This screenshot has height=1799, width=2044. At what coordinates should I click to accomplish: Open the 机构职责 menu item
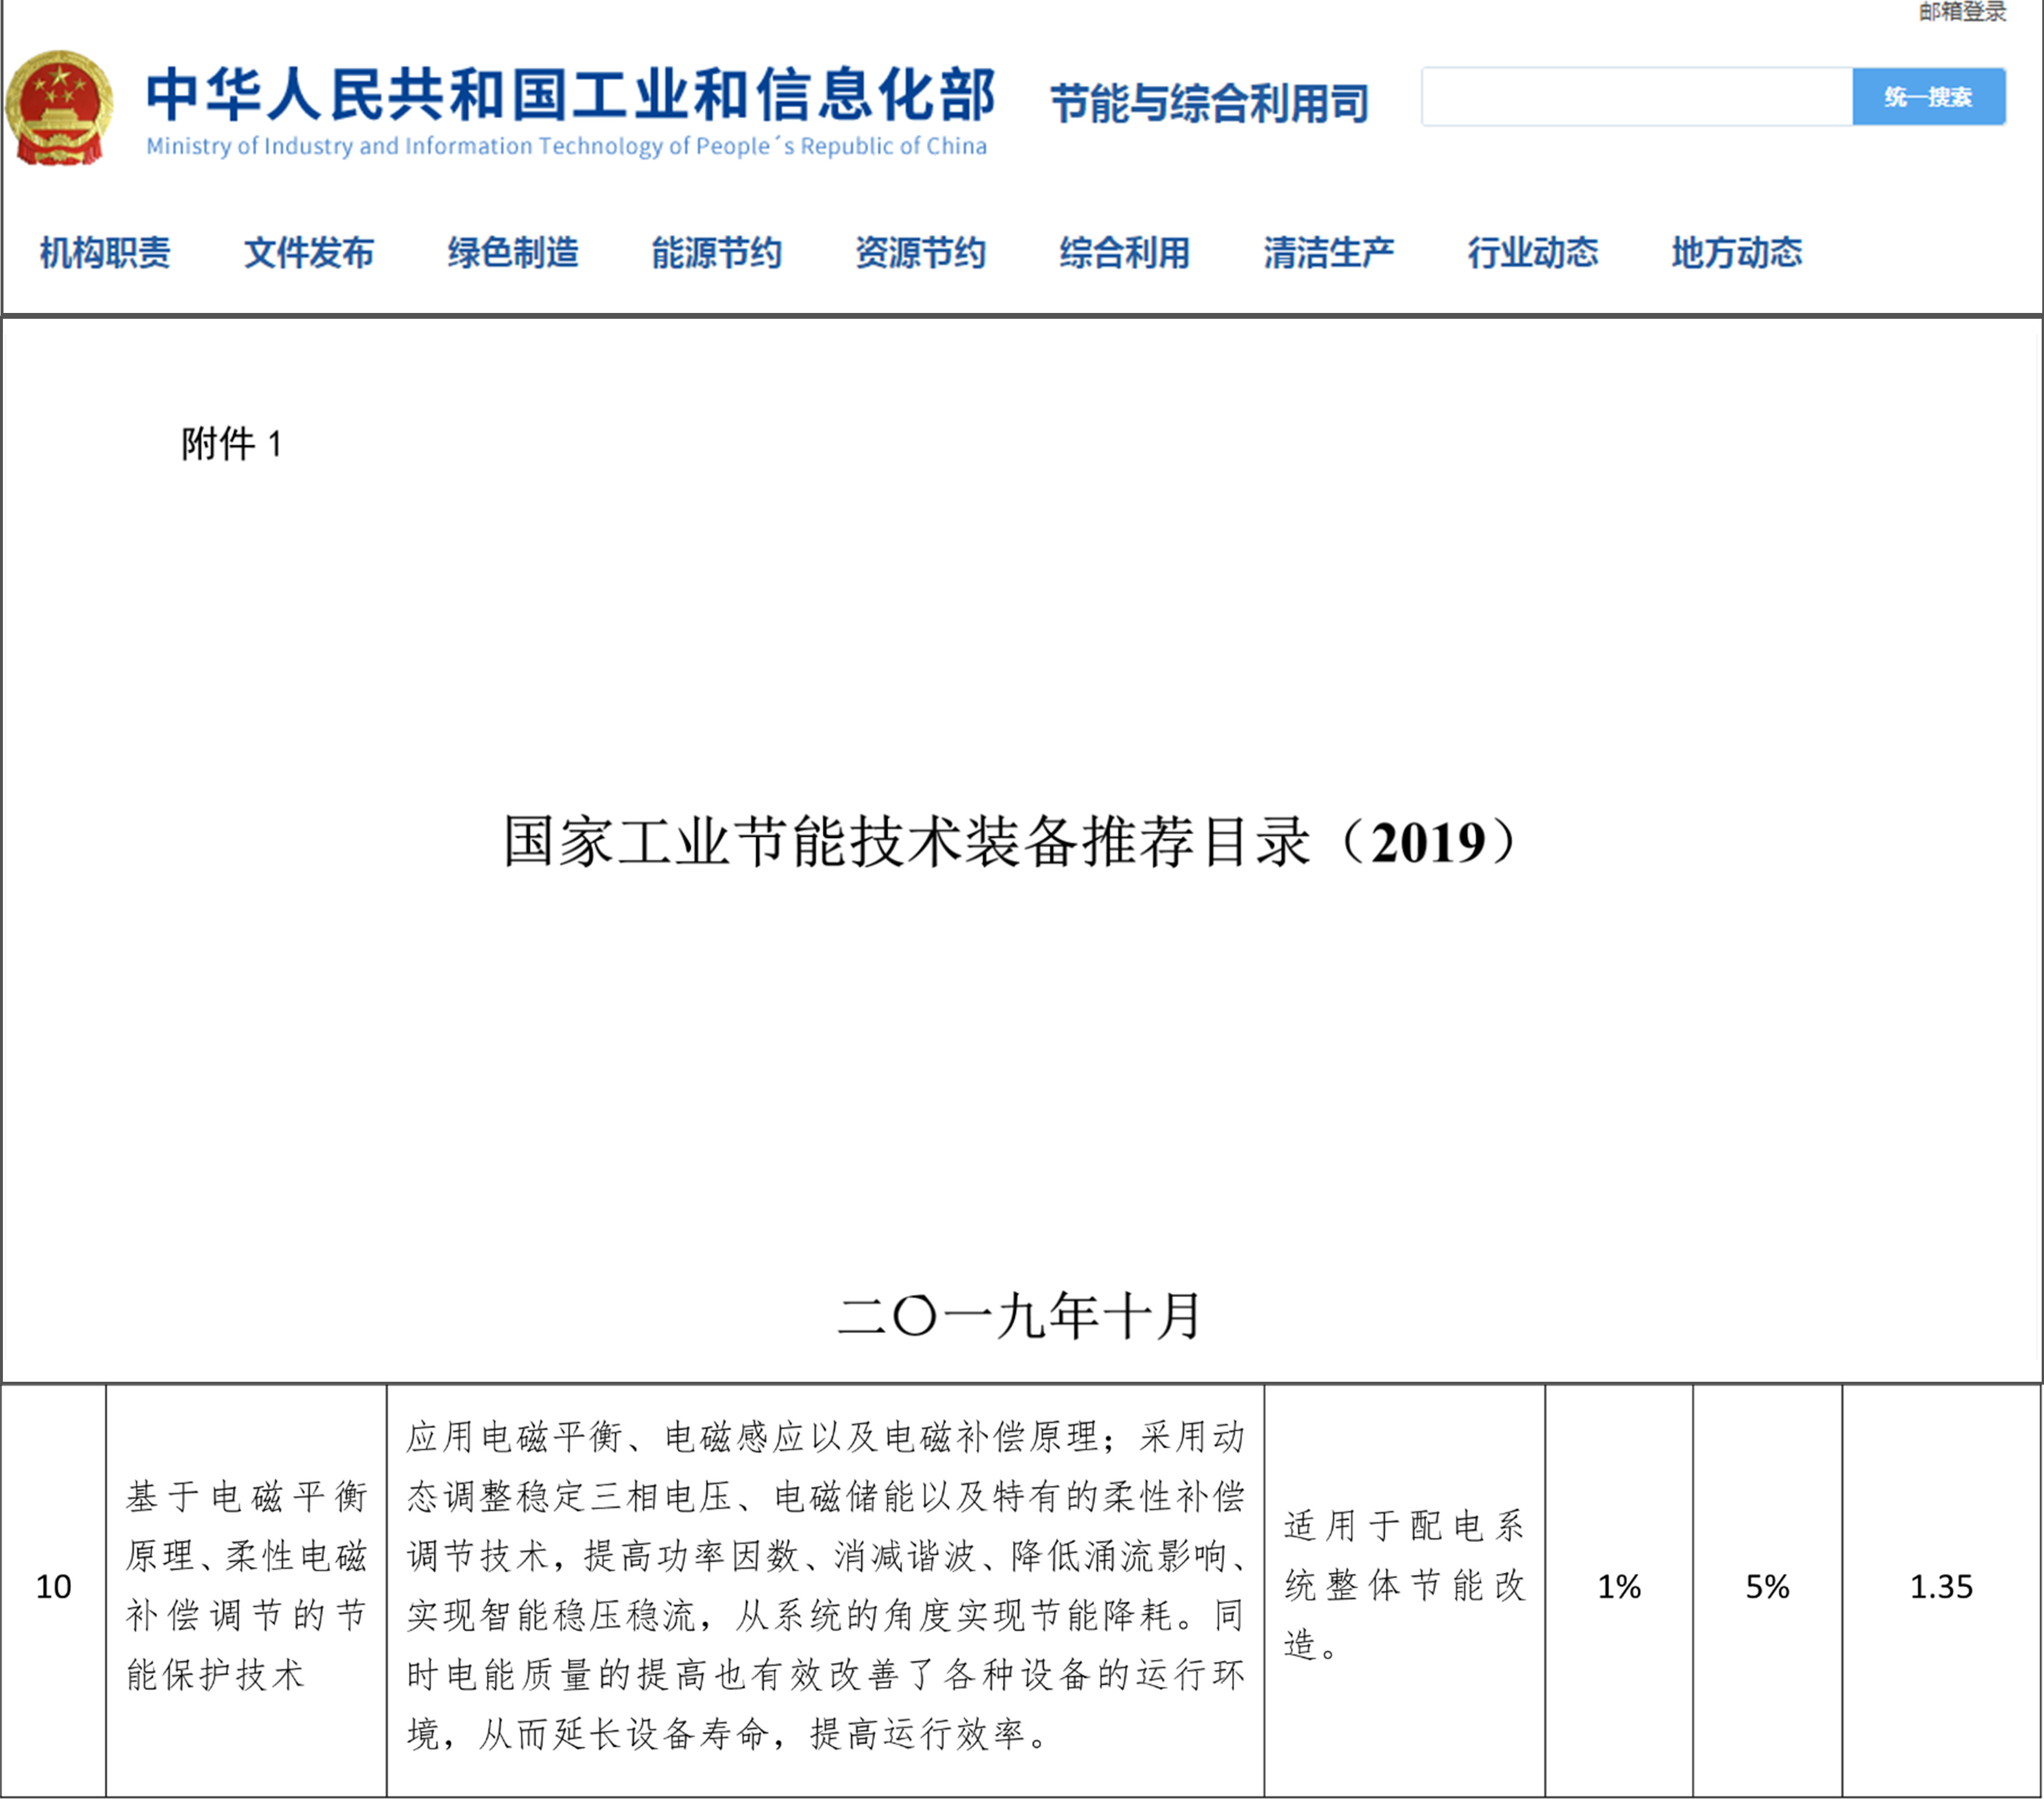click(x=105, y=252)
